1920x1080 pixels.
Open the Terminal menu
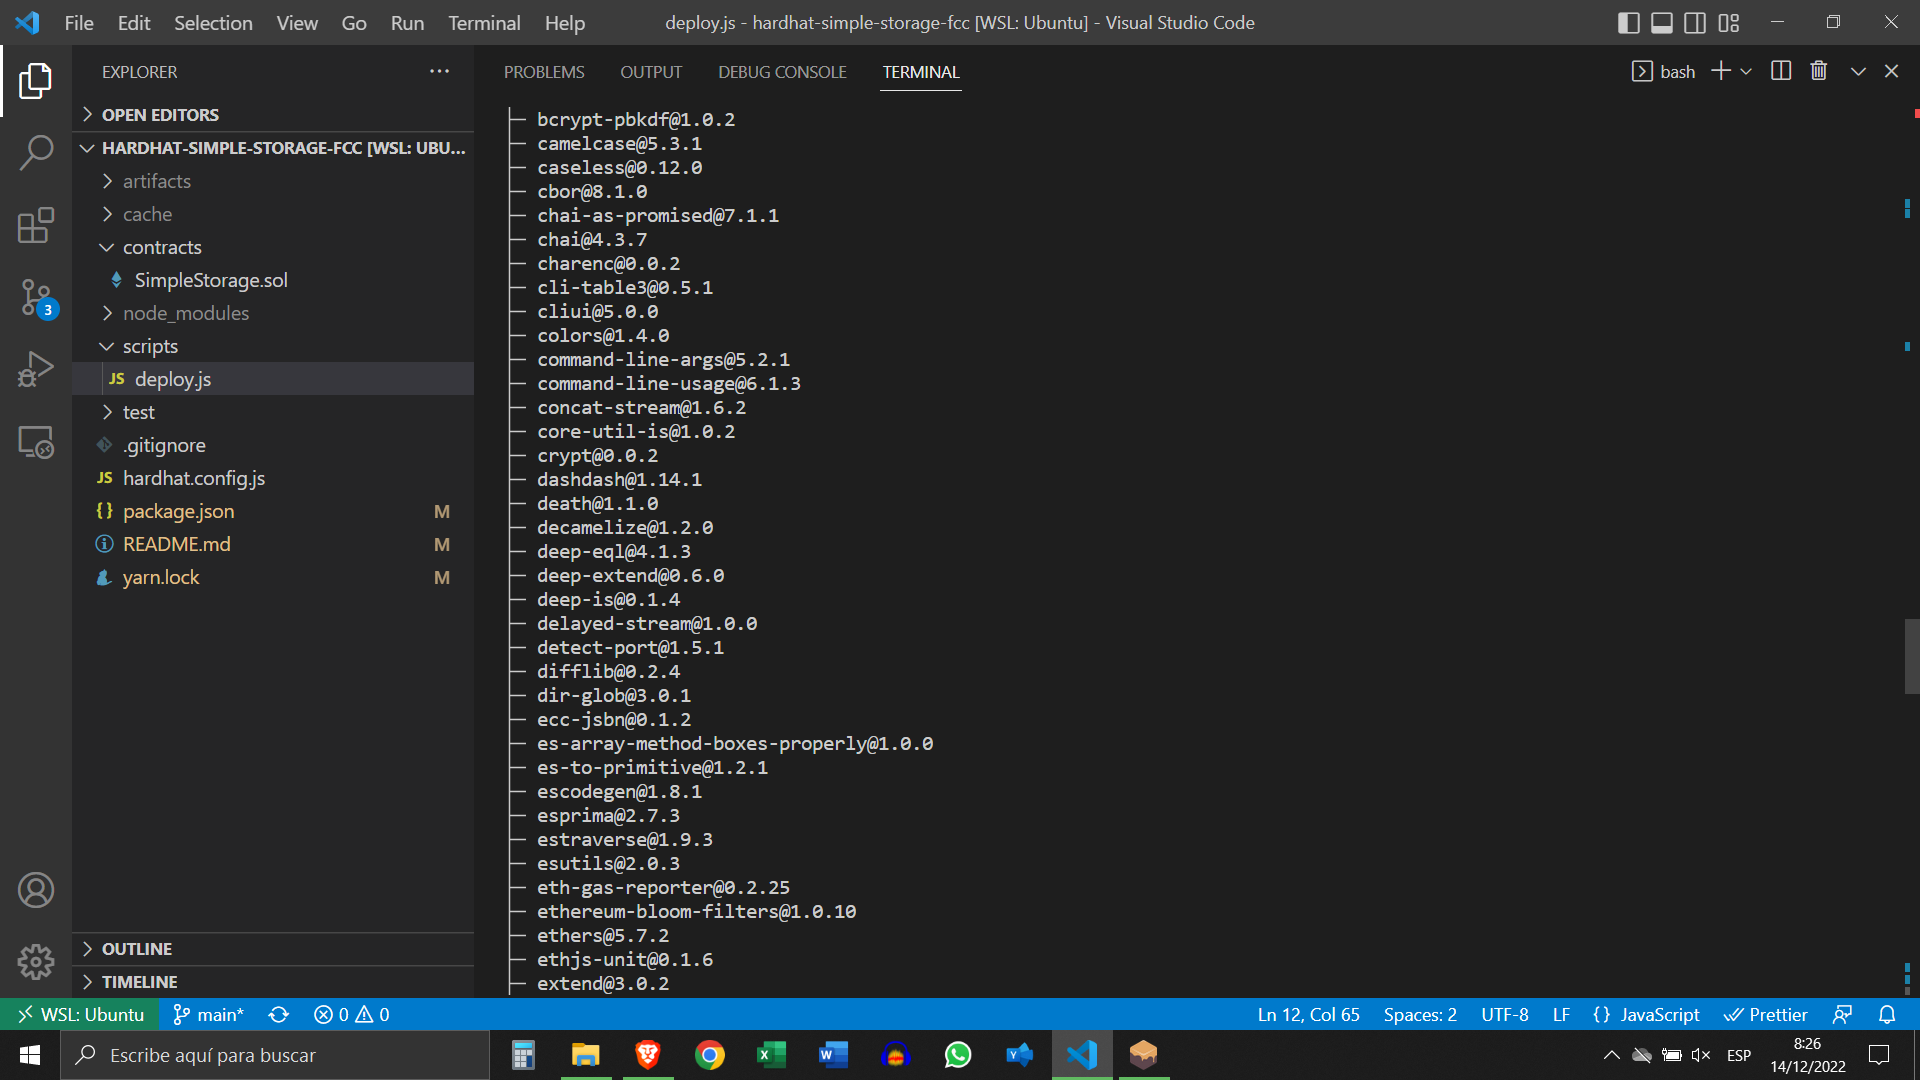point(483,22)
